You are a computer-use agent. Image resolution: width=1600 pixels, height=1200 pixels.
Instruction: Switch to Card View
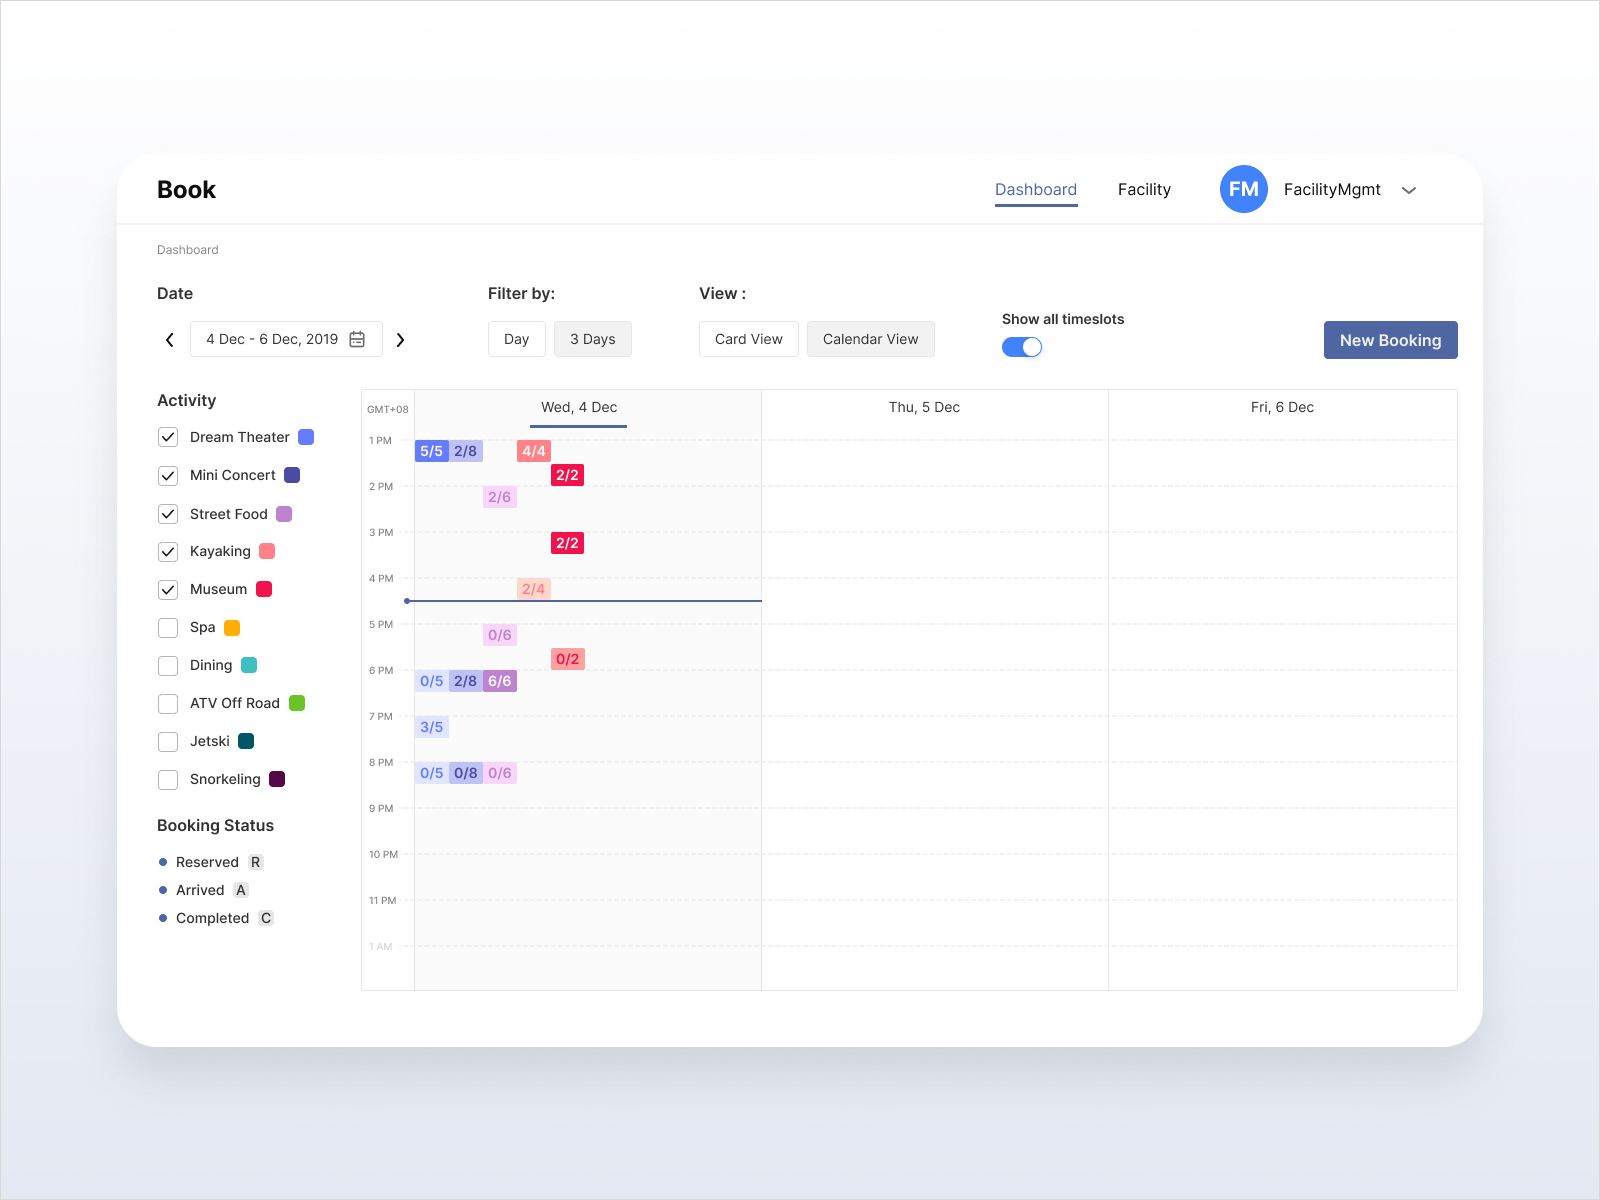748,339
